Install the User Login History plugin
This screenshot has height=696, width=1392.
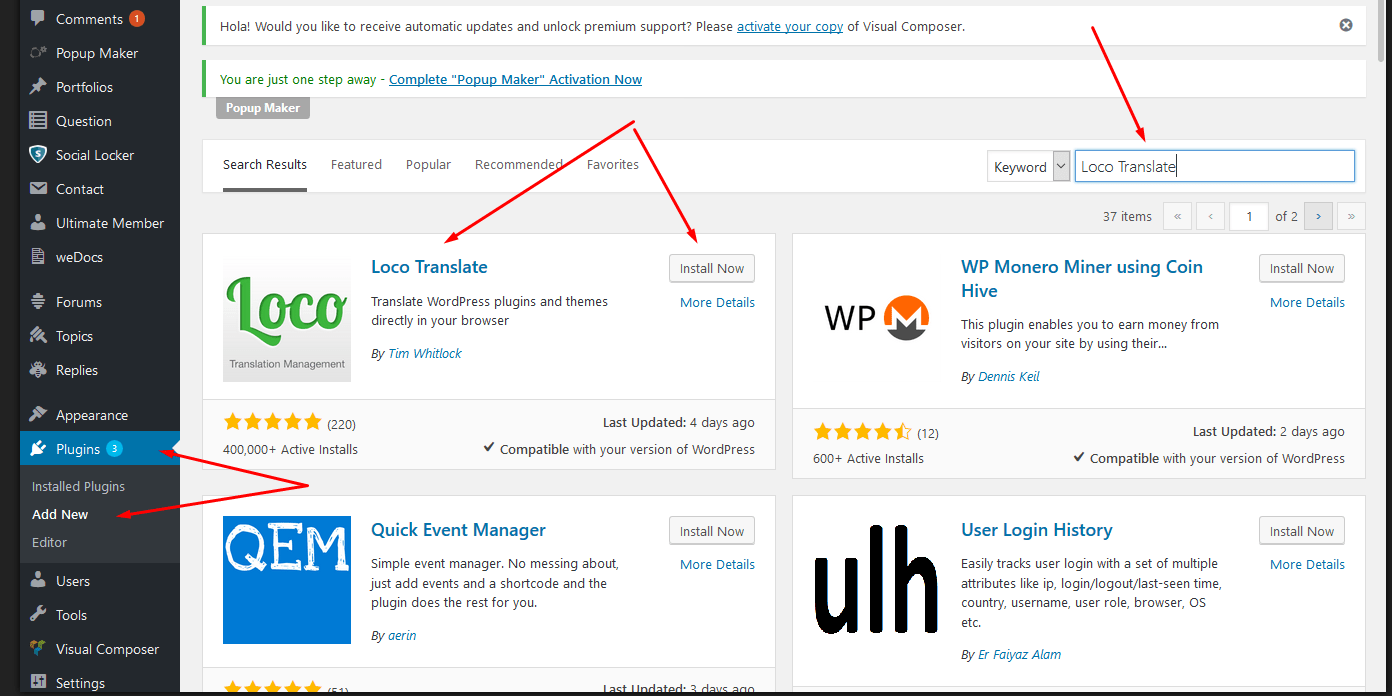click(x=1302, y=531)
